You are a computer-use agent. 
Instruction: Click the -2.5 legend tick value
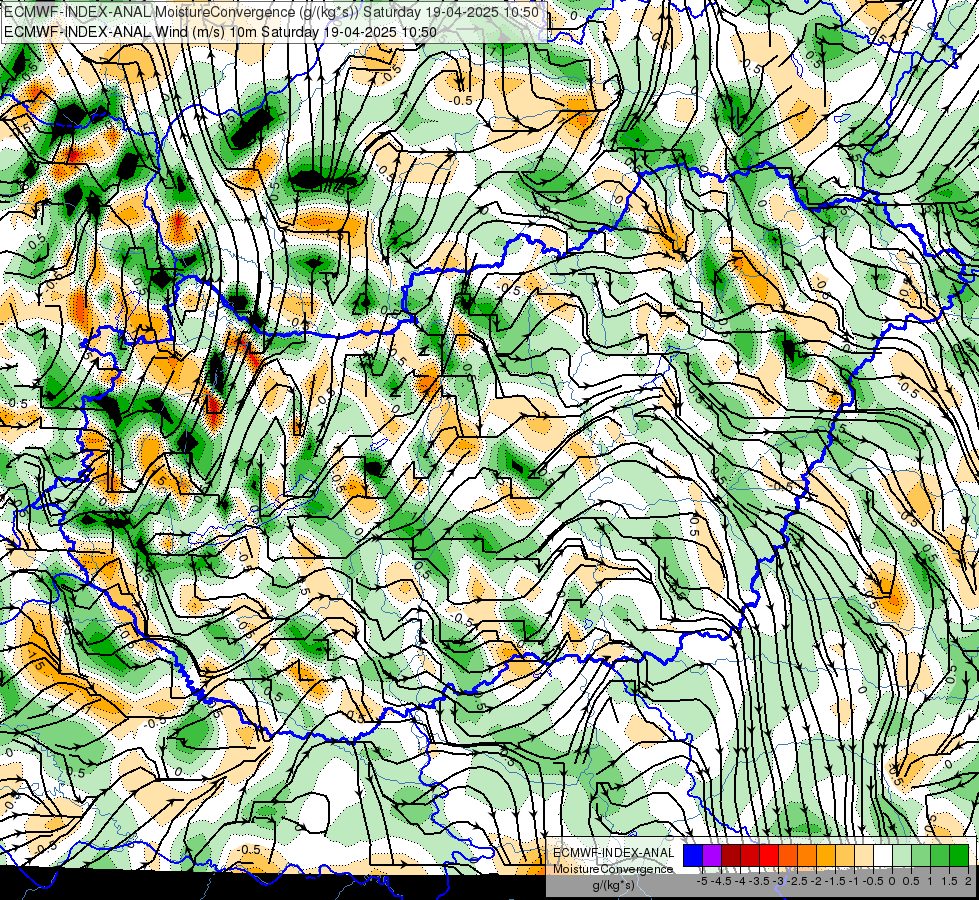click(797, 881)
